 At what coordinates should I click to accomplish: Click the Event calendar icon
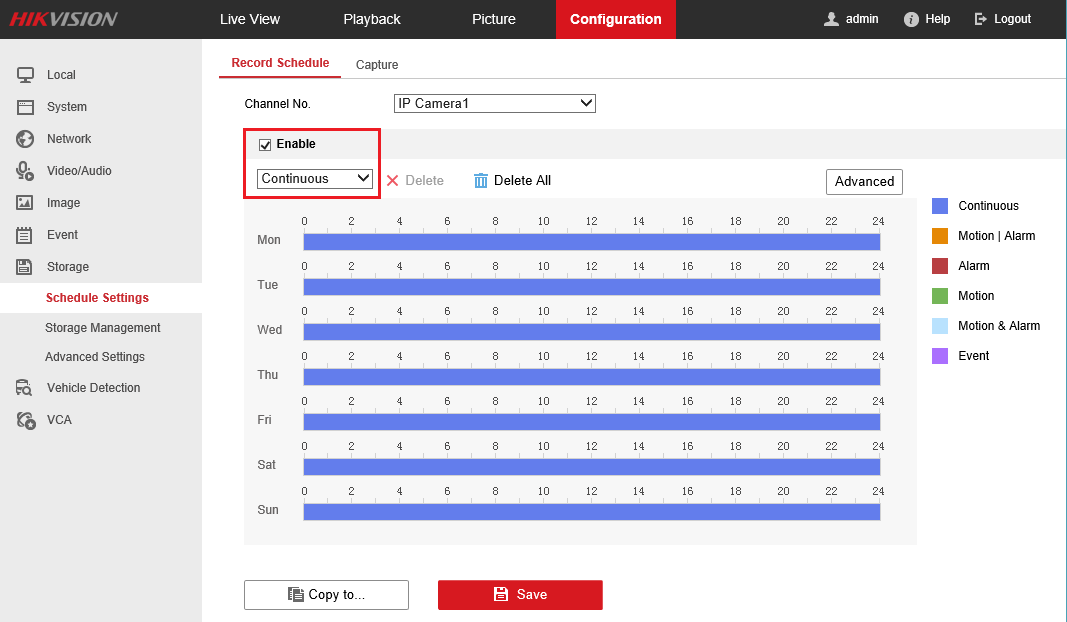click(24, 235)
